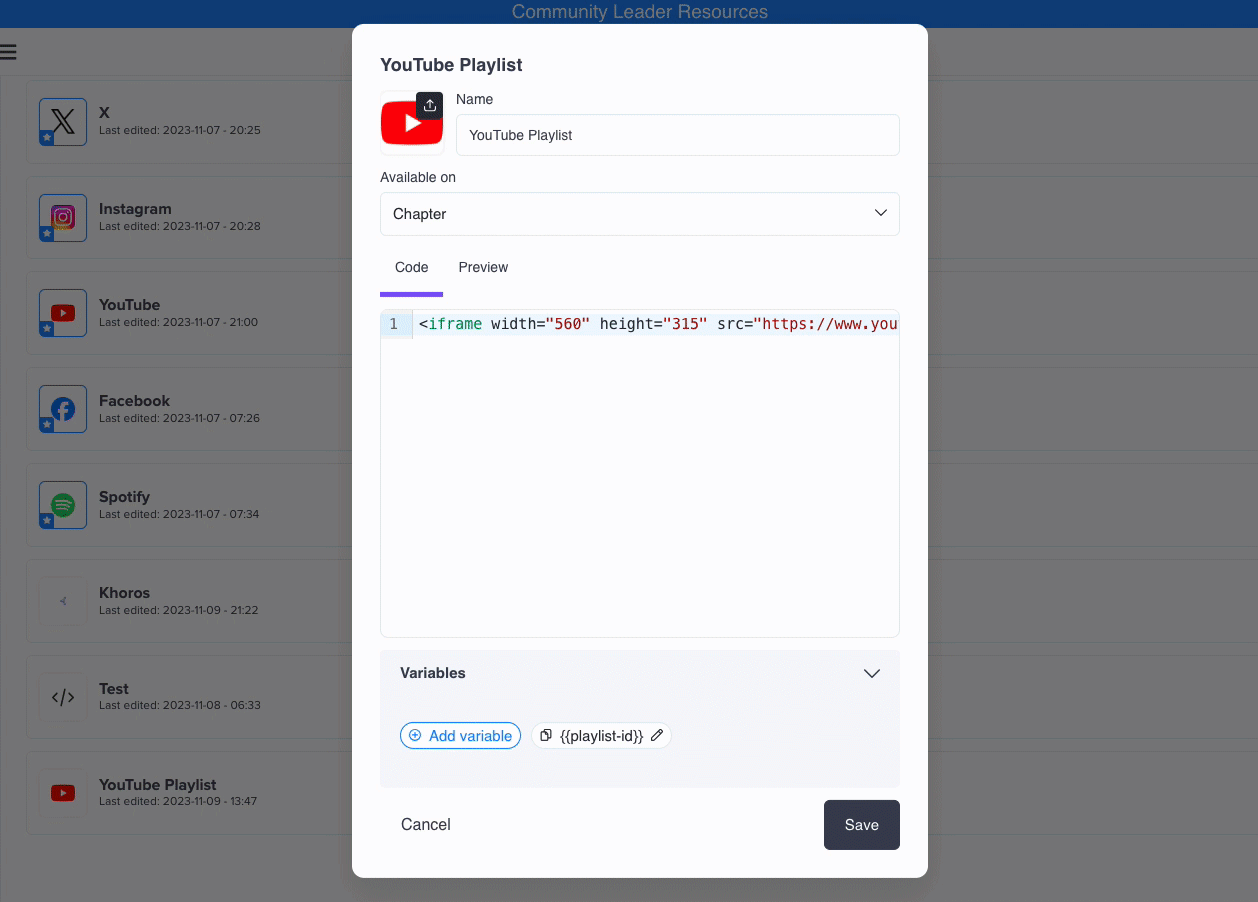This screenshot has width=1258, height=902.
Task: Open the Available on dropdown showing Chapter
Action: [x=640, y=214]
